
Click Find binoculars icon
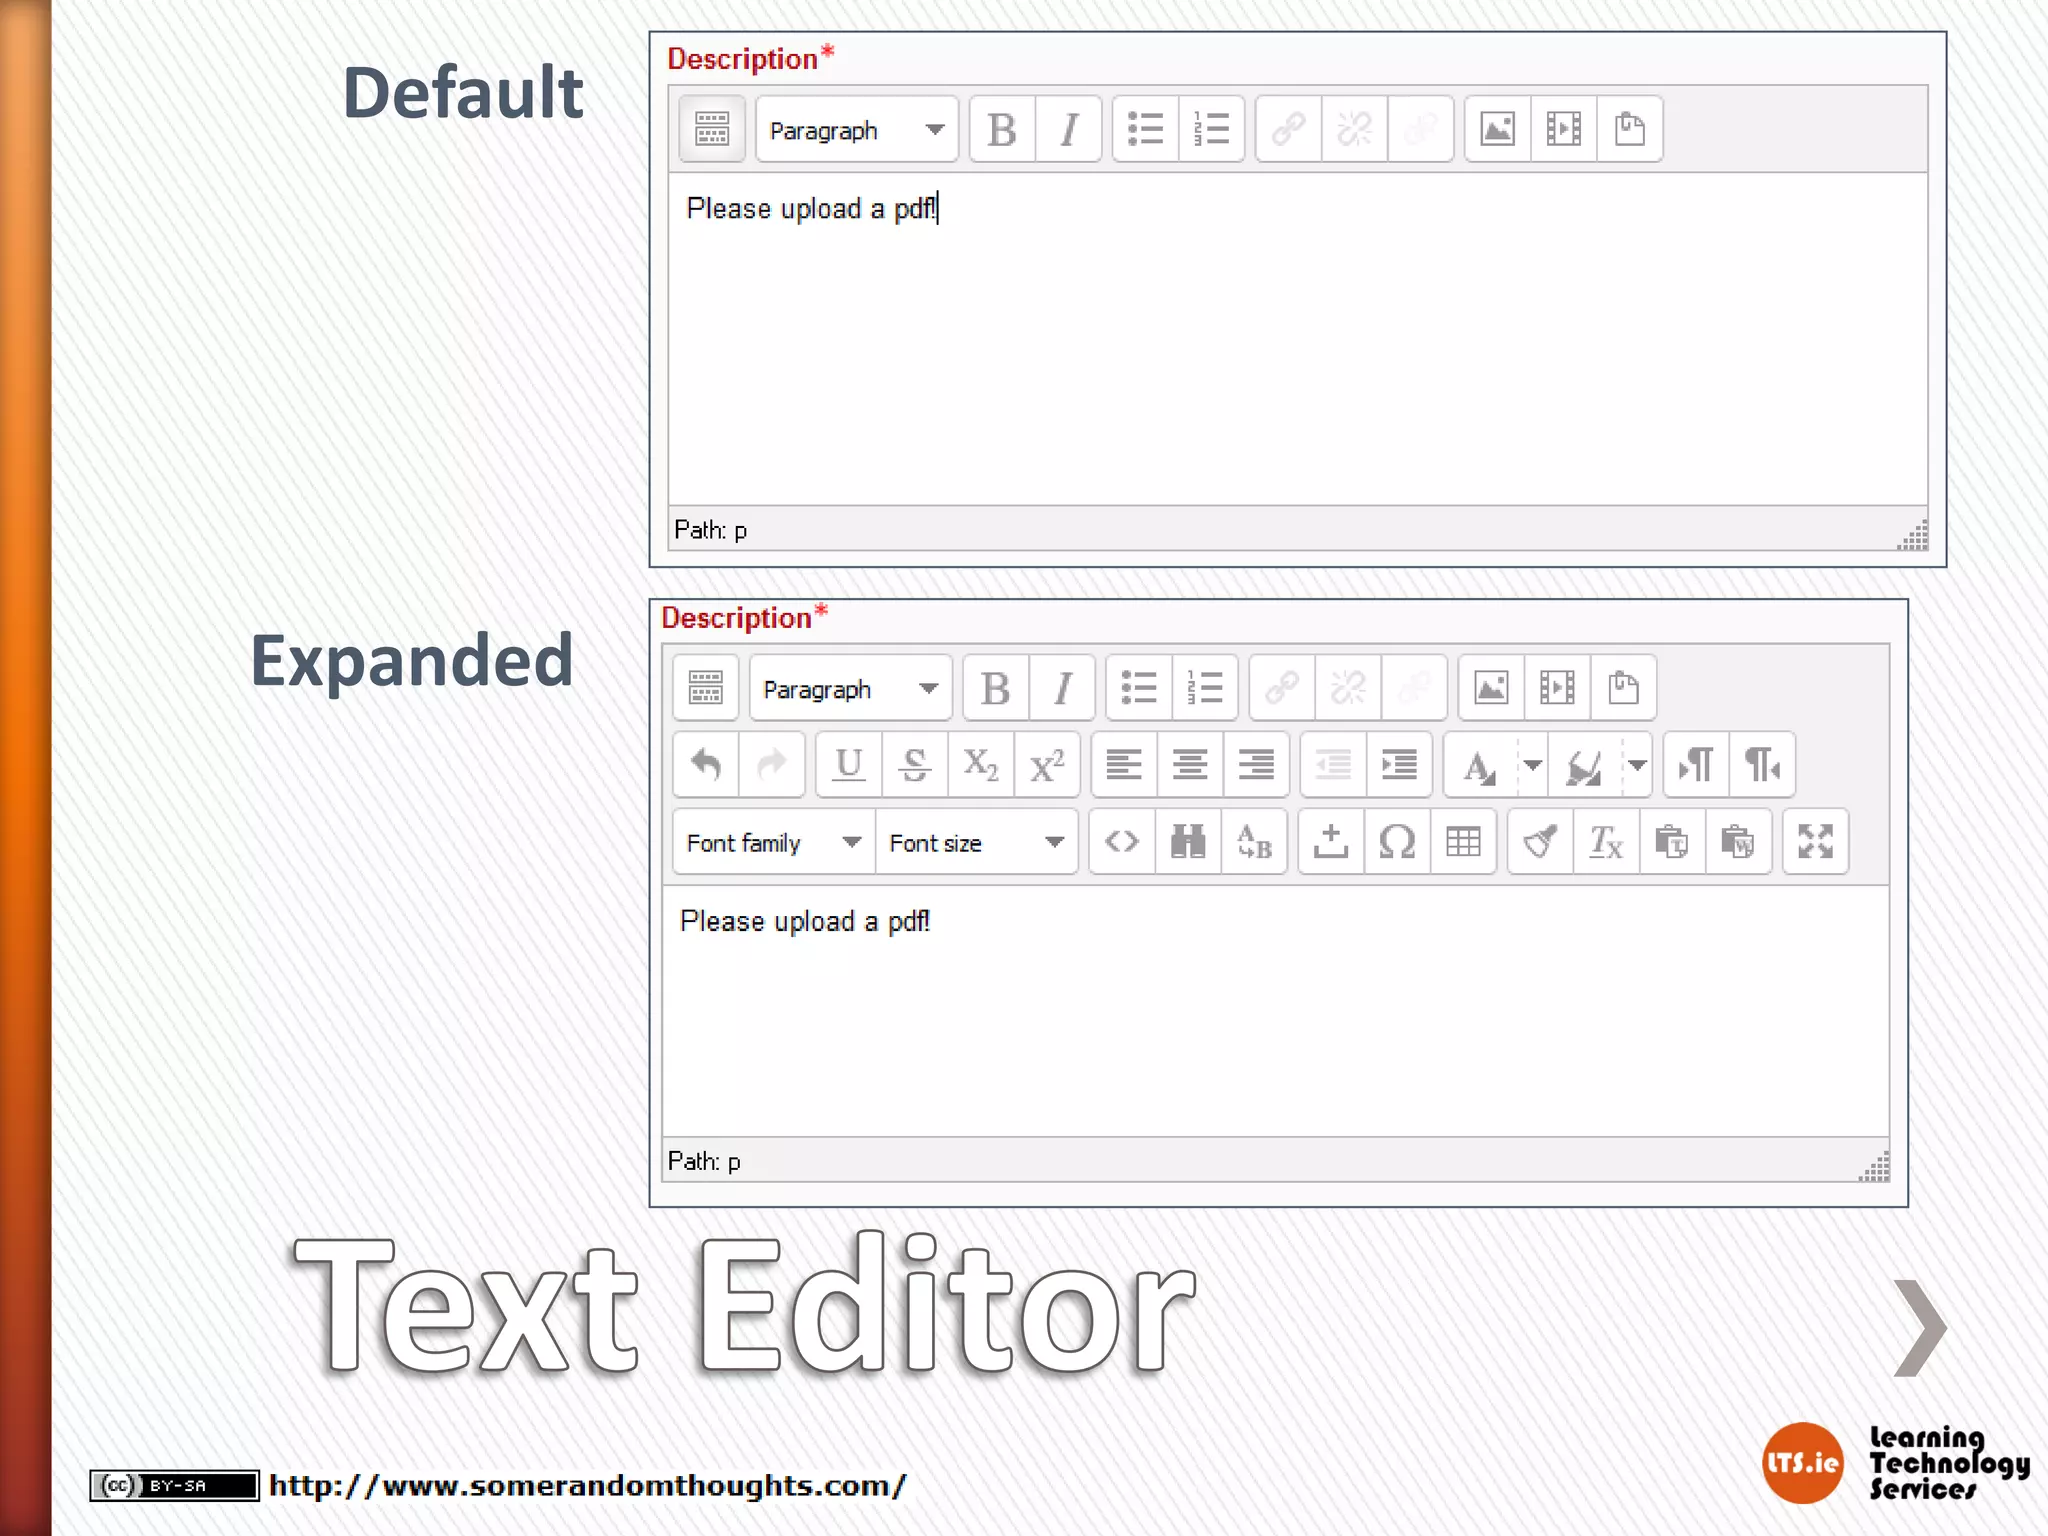(1188, 842)
